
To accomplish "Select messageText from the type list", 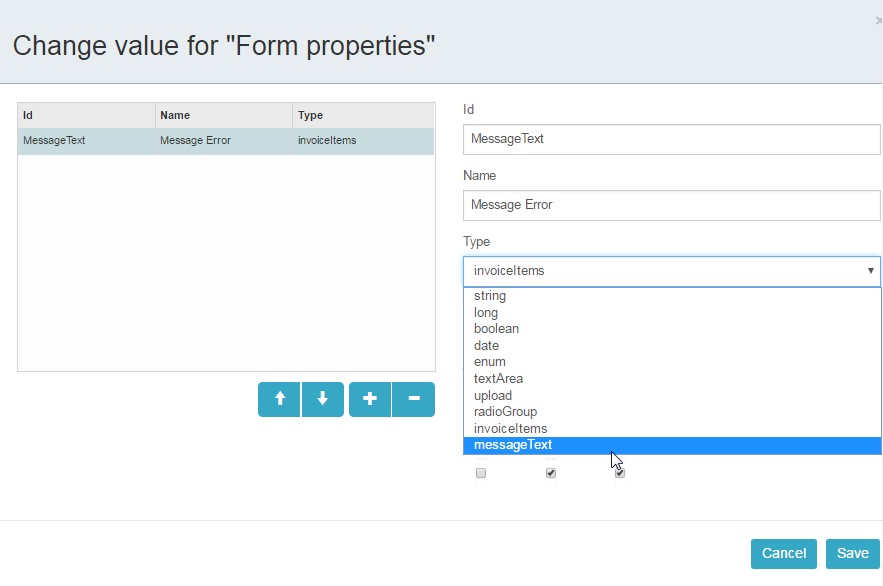I will (x=513, y=445).
